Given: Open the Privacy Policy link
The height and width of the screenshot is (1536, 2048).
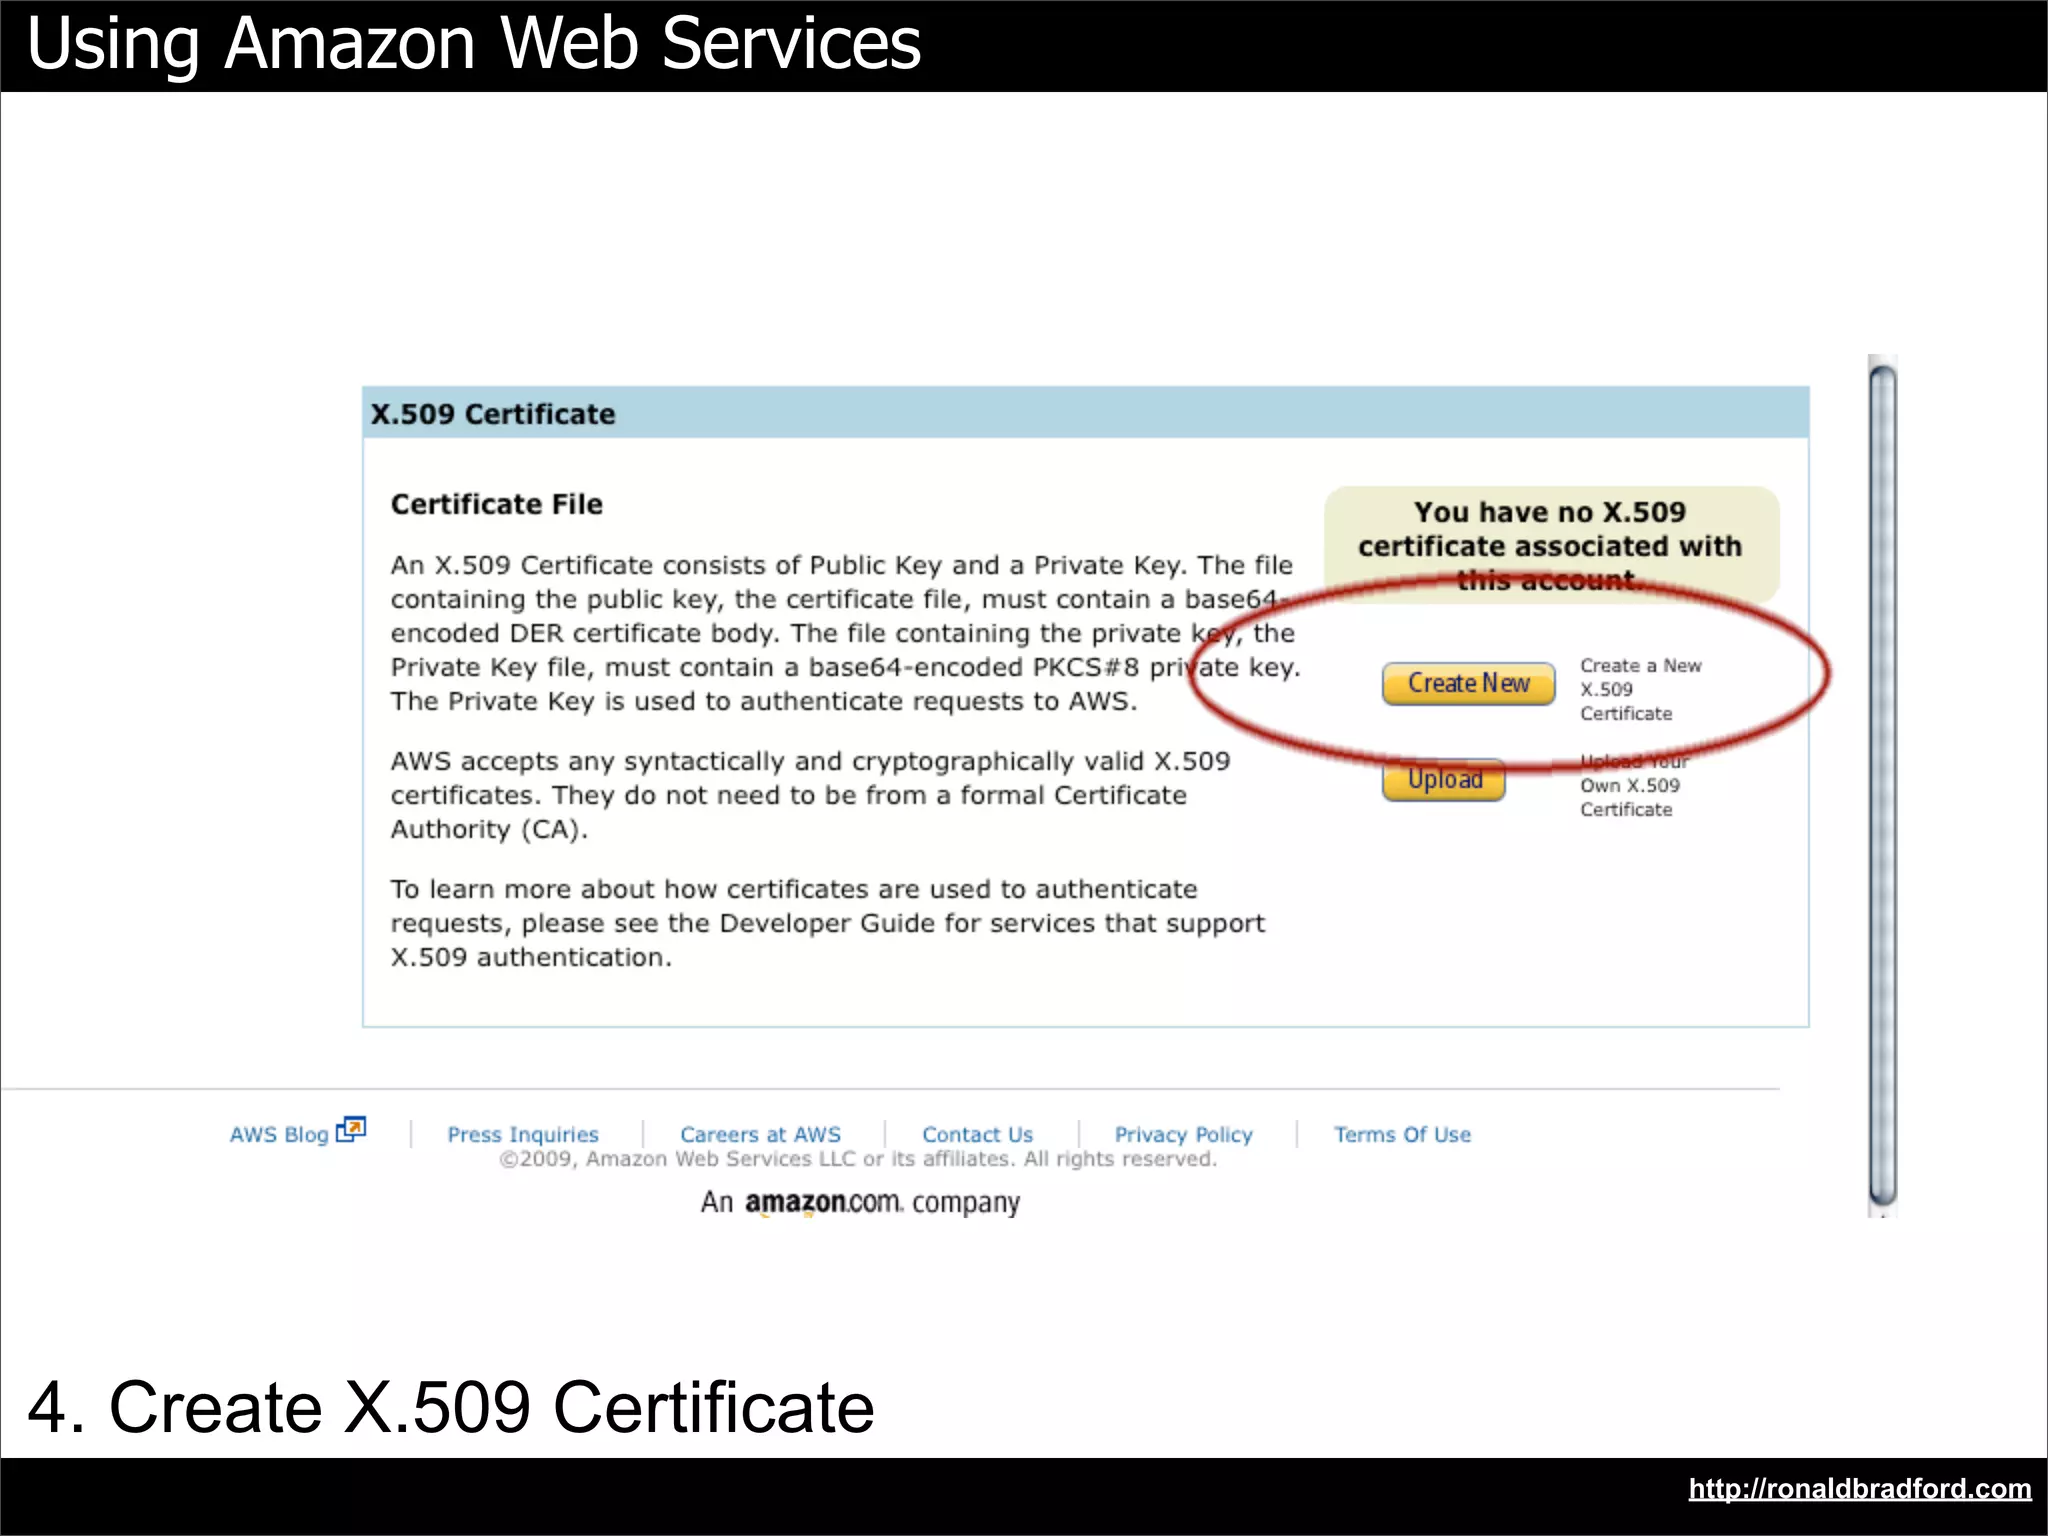Looking at the screenshot, I should pos(1183,1134).
